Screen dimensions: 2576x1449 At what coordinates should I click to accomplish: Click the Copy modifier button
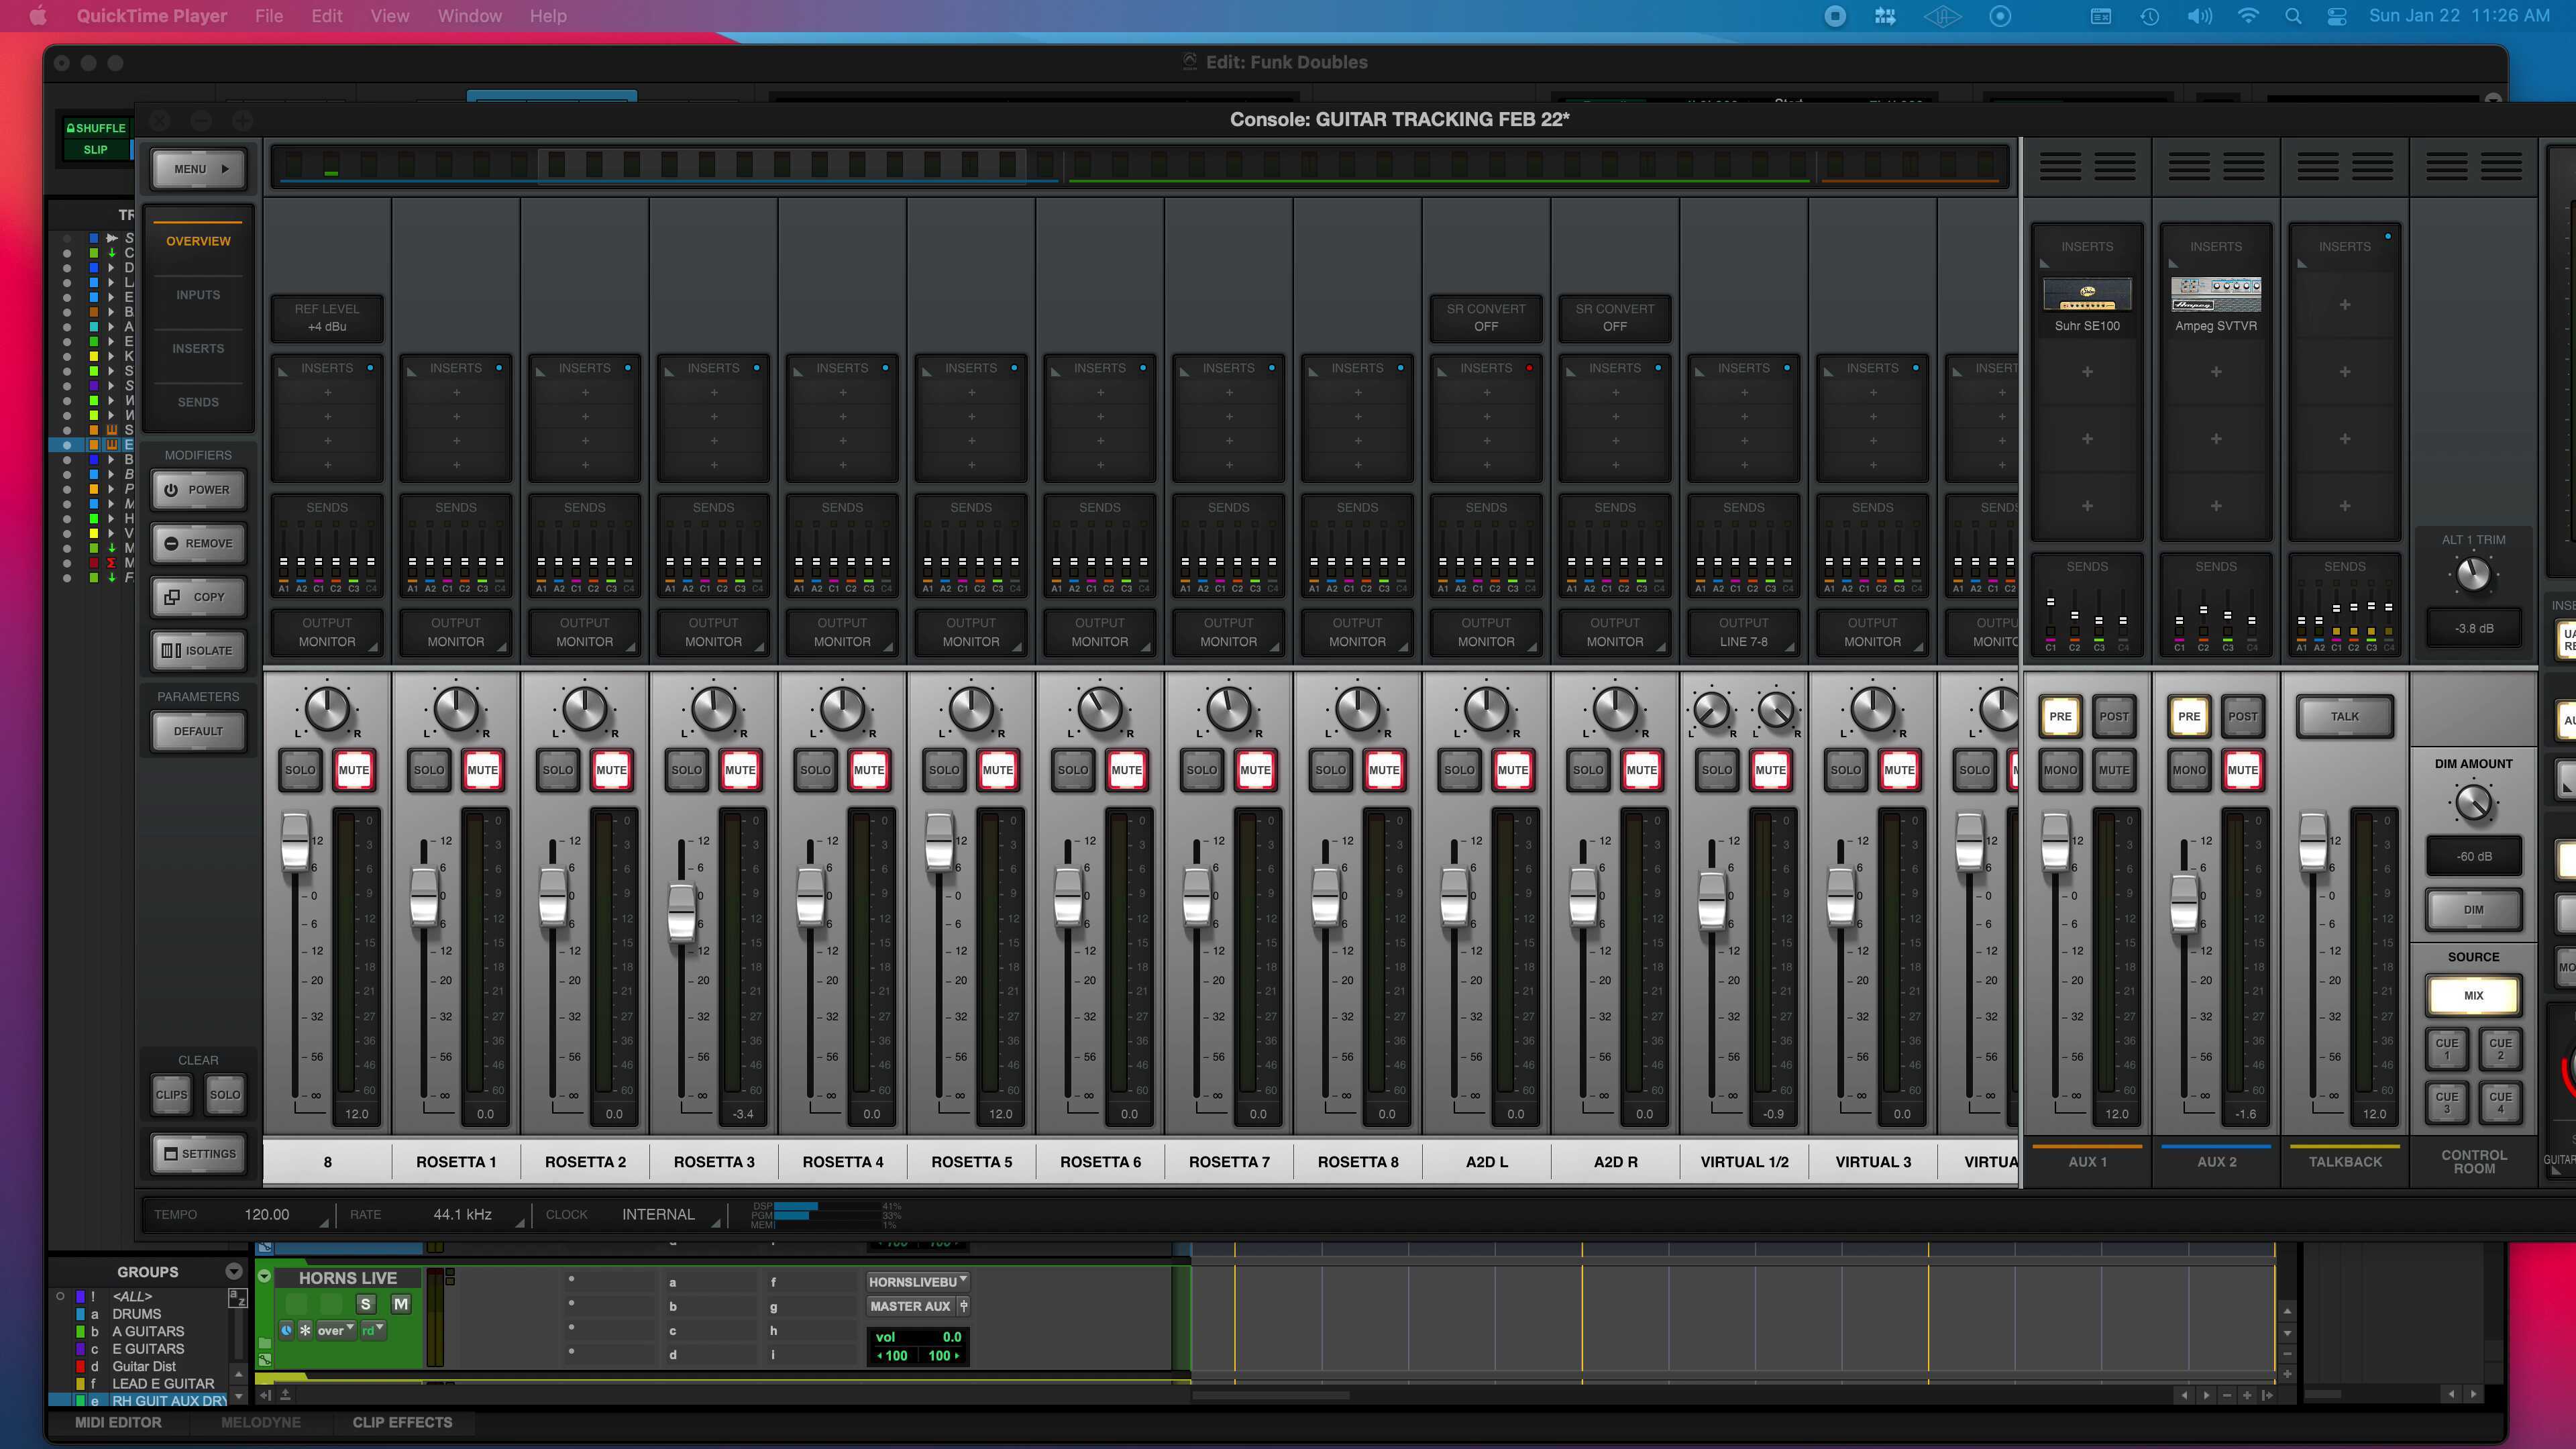[x=198, y=597]
